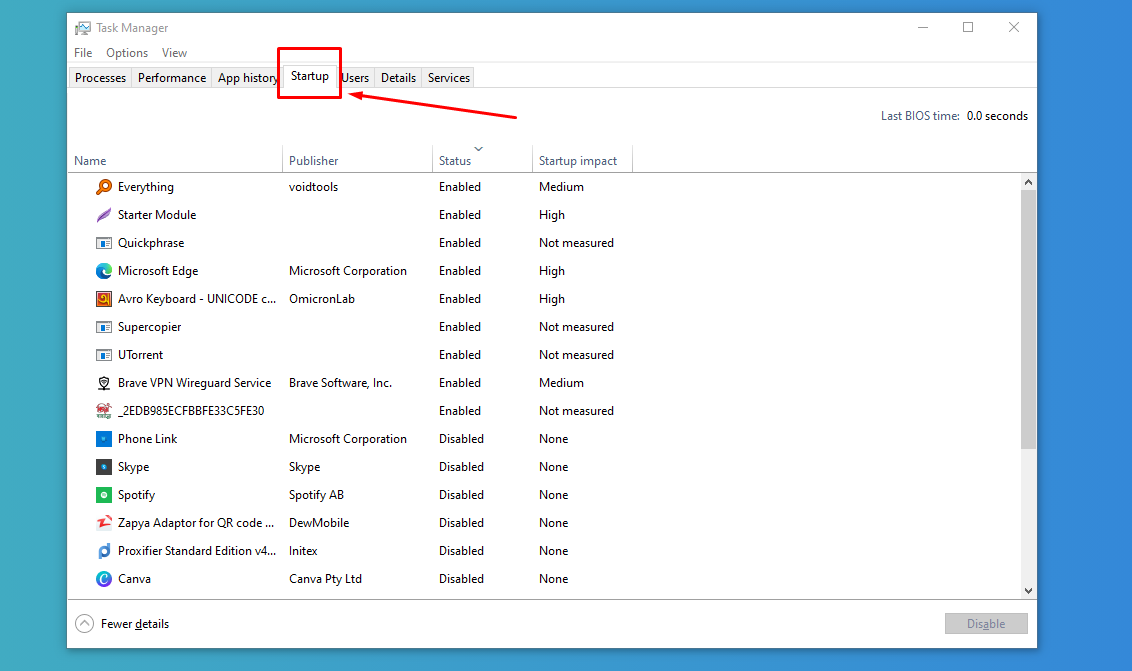The height and width of the screenshot is (671, 1132).
Task: Click the Disable button
Action: (x=986, y=623)
